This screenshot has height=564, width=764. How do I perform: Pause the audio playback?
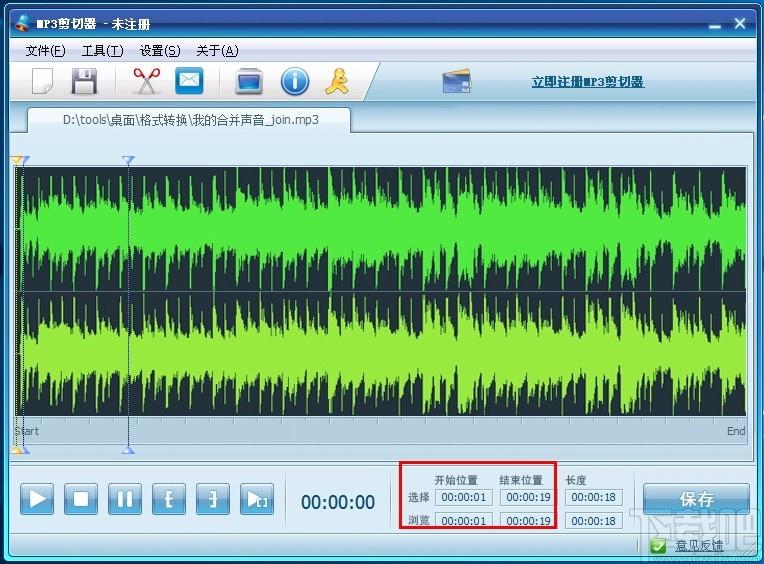(125, 499)
